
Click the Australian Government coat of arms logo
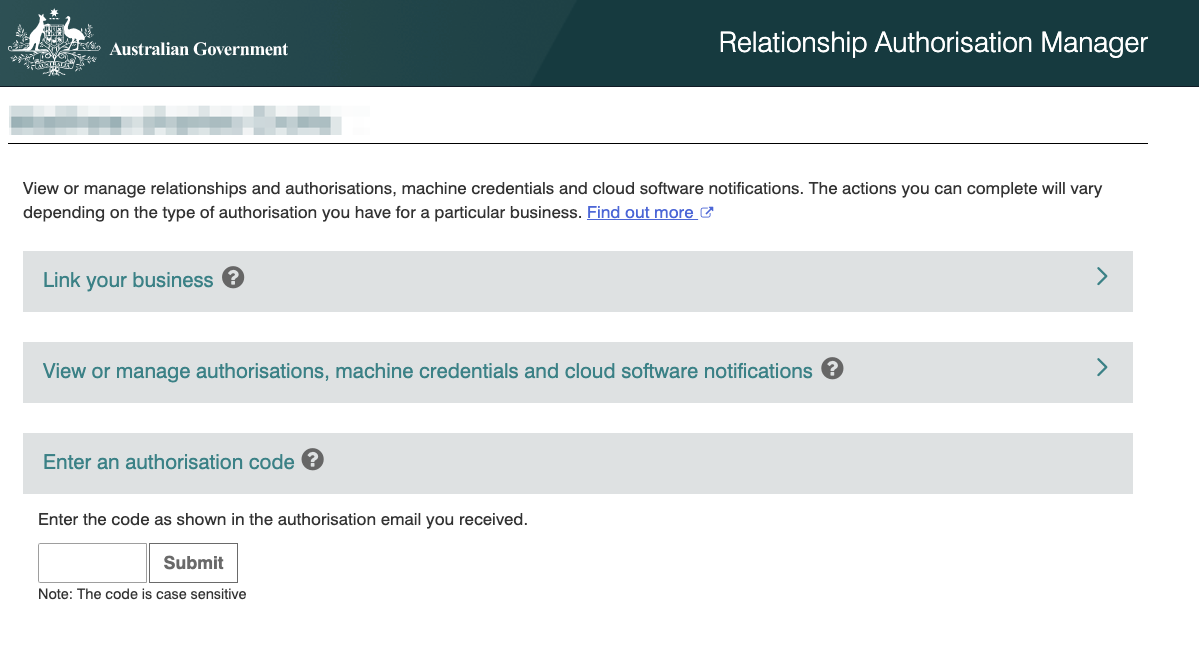pyautogui.click(x=54, y=43)
